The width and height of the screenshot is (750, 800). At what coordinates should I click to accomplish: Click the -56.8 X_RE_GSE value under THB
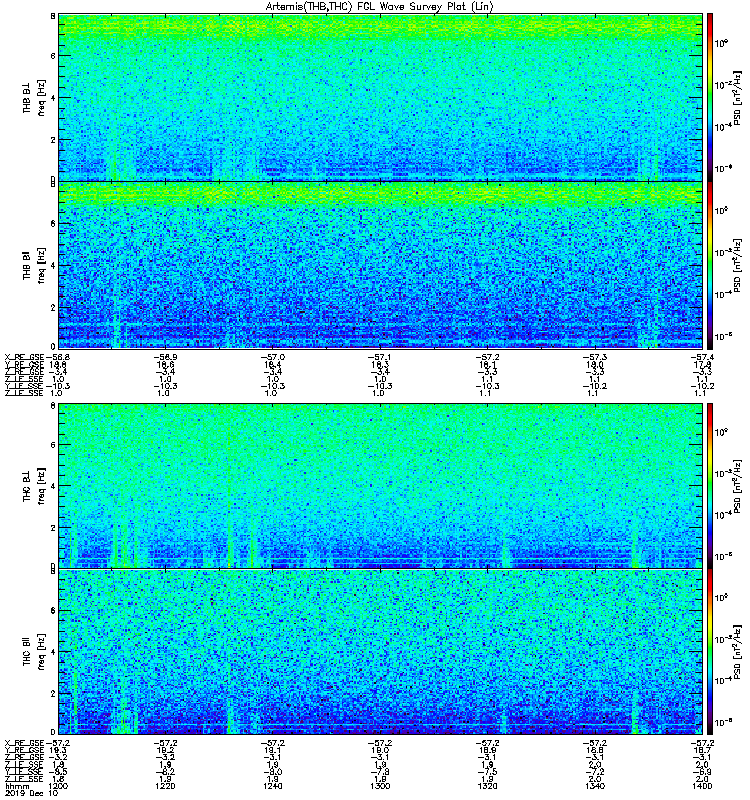click(58, 357)
